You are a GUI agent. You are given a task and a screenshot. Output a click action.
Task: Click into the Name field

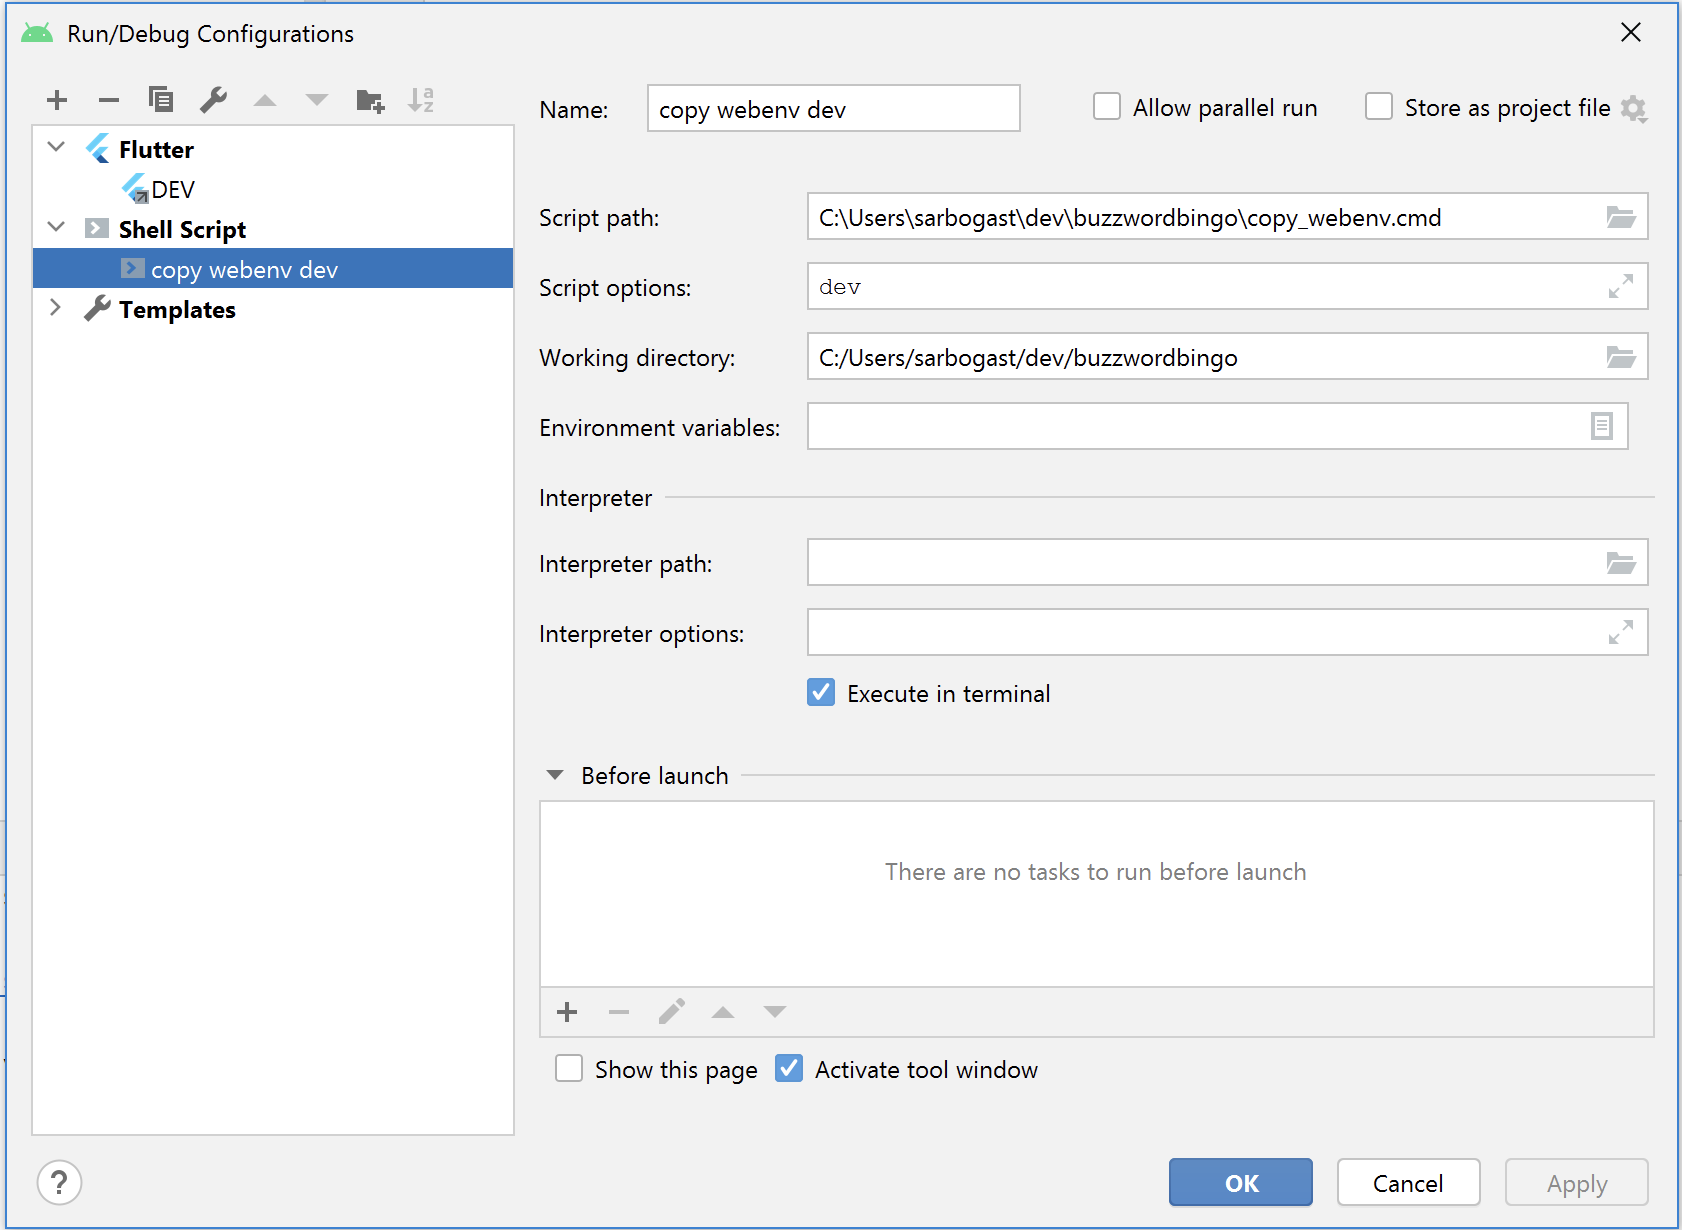pos(834,108)
